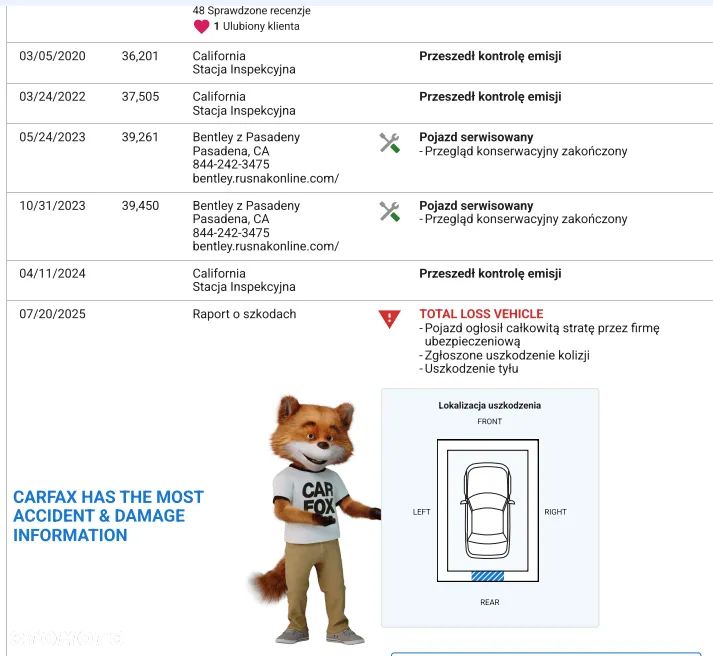Click 'Przeszedł kontrolę emisji' in 04/11/2024 row
The height and width of the screenshot is (656, 713).
(490, 273)
